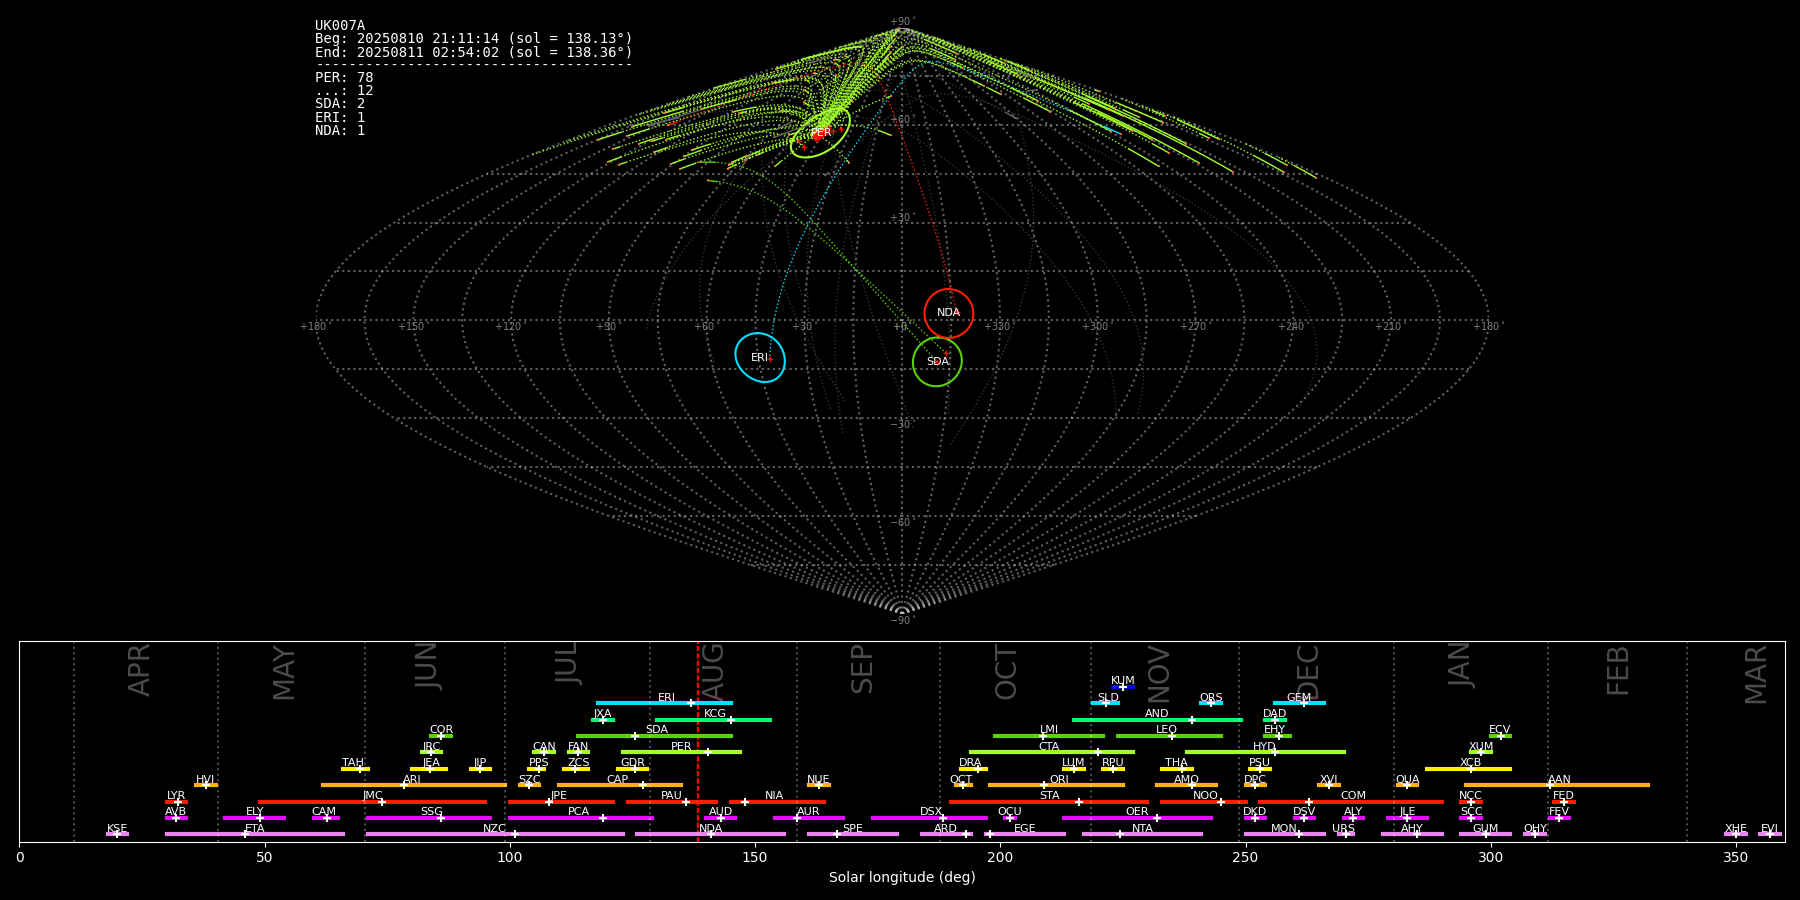The width and height of the screenshot is (1800, 900).
Task: Click the yellow TAH shower bar
Action: tap(355, 769)
